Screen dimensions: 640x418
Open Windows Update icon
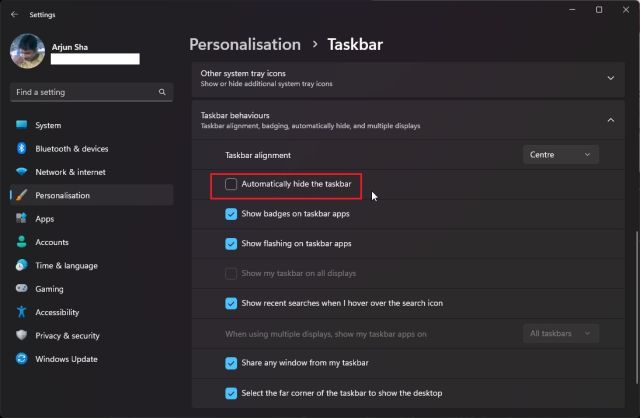[x=21, y=358]
